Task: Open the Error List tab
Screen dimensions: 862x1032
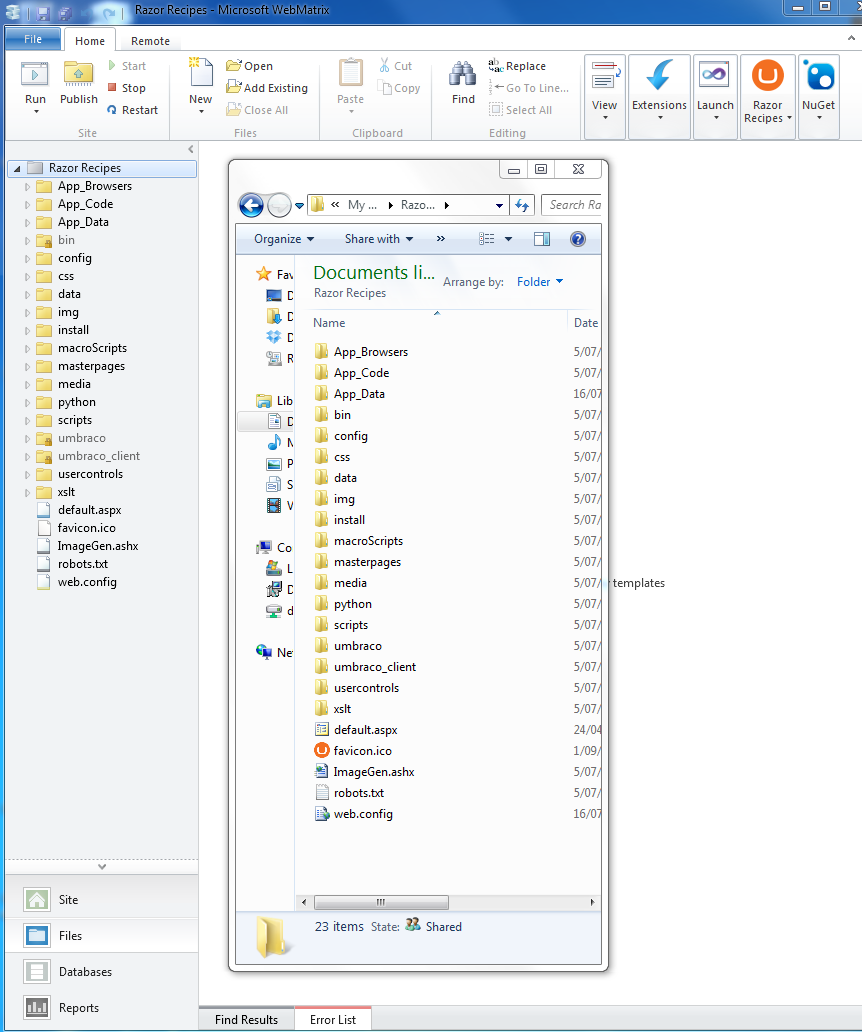Action: click(333, 1019)
